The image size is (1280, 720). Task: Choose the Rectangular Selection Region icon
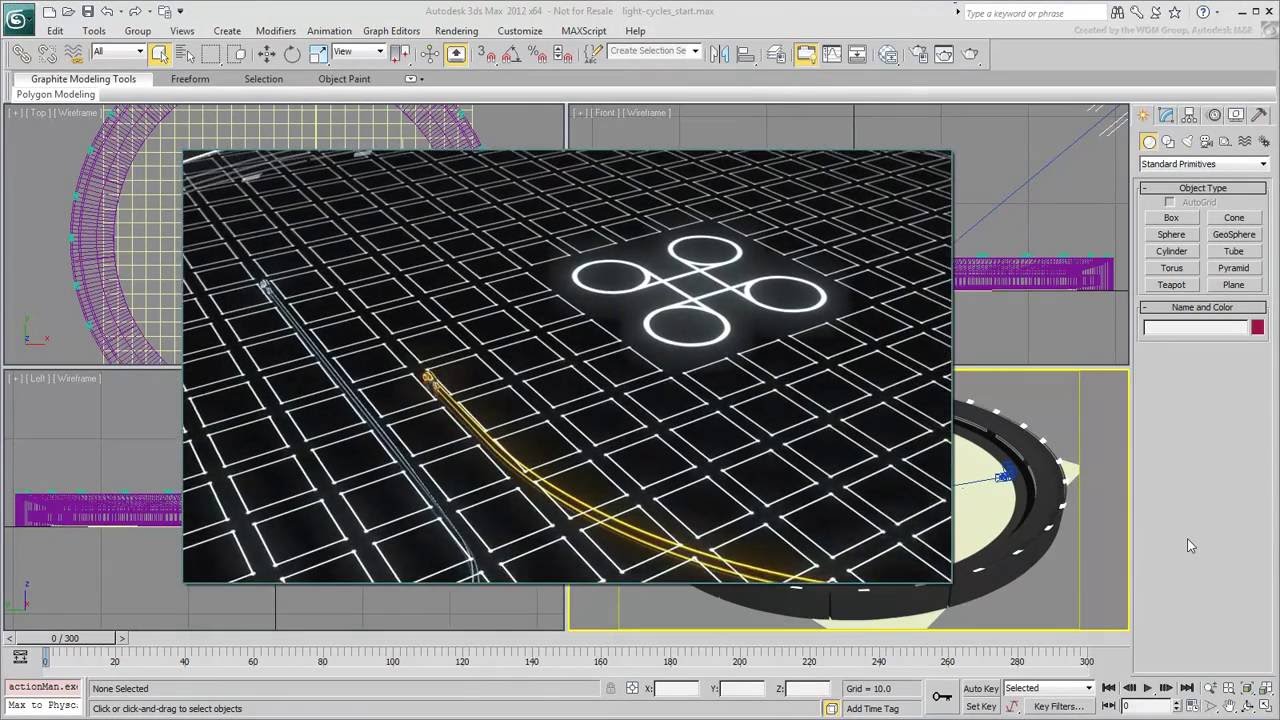click(211, 54)
